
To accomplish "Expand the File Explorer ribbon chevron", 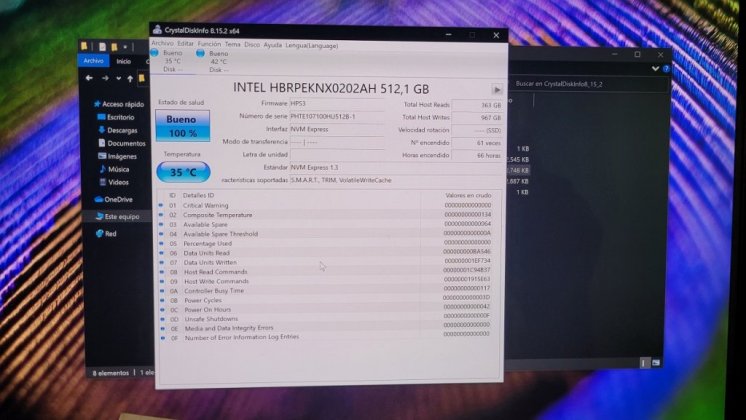I will point(655,68).
